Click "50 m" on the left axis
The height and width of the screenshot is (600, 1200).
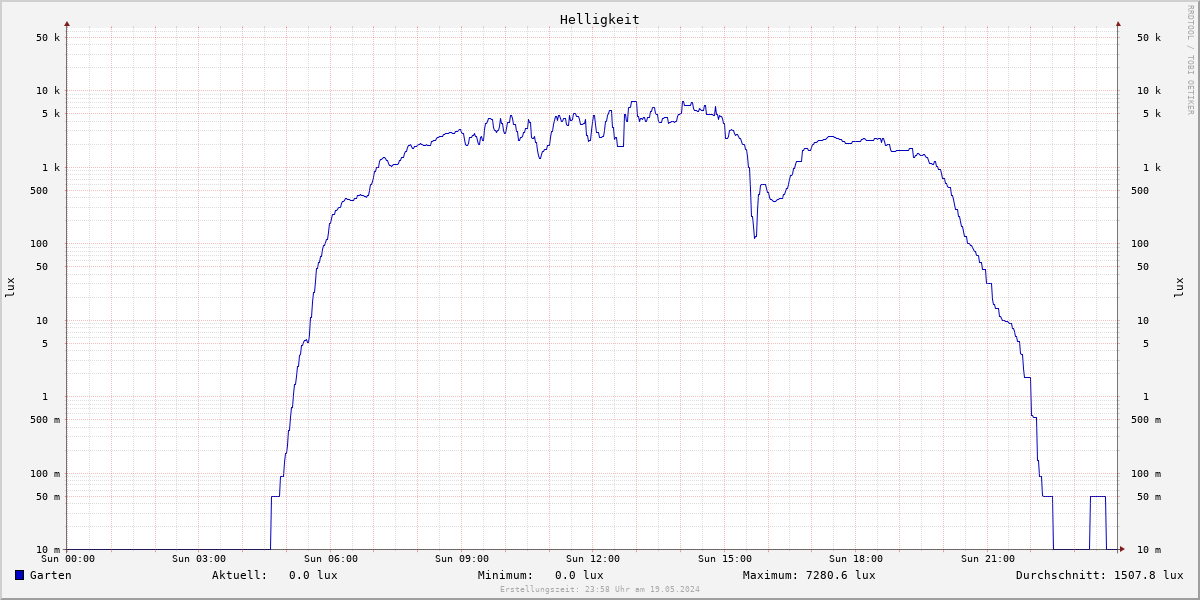pos(48,497)
